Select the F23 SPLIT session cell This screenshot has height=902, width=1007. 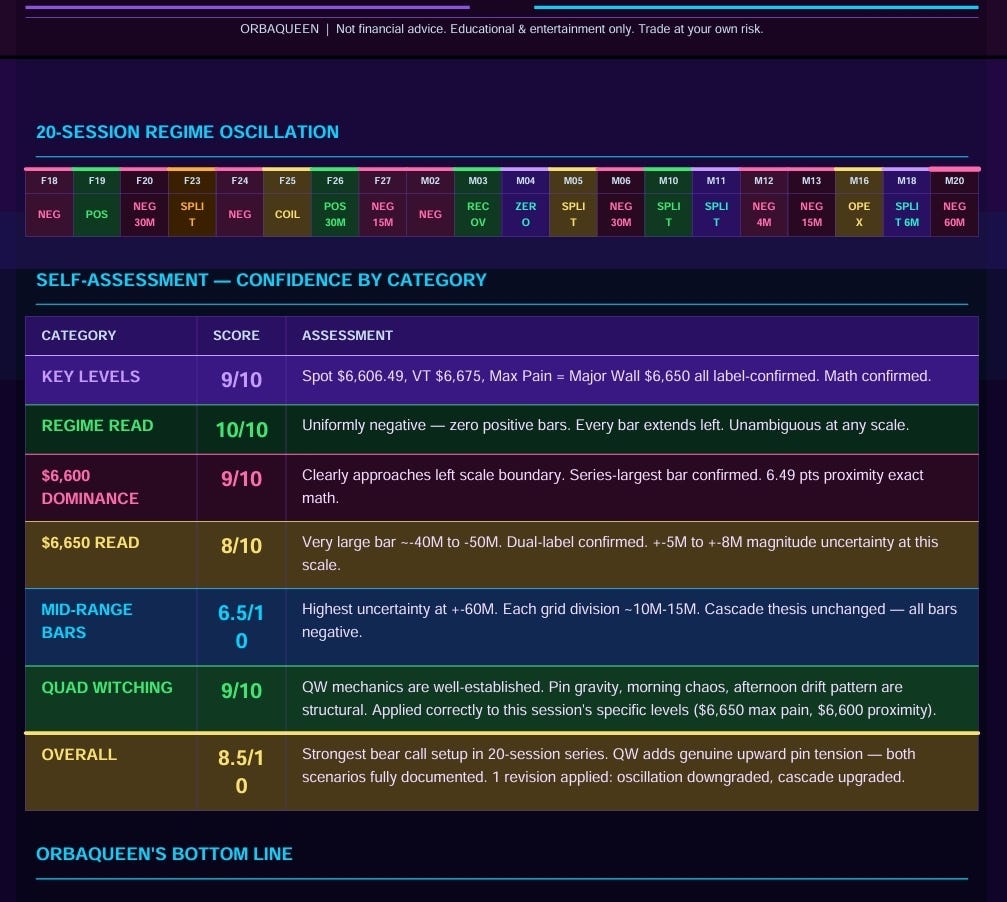tap(192, 202)
